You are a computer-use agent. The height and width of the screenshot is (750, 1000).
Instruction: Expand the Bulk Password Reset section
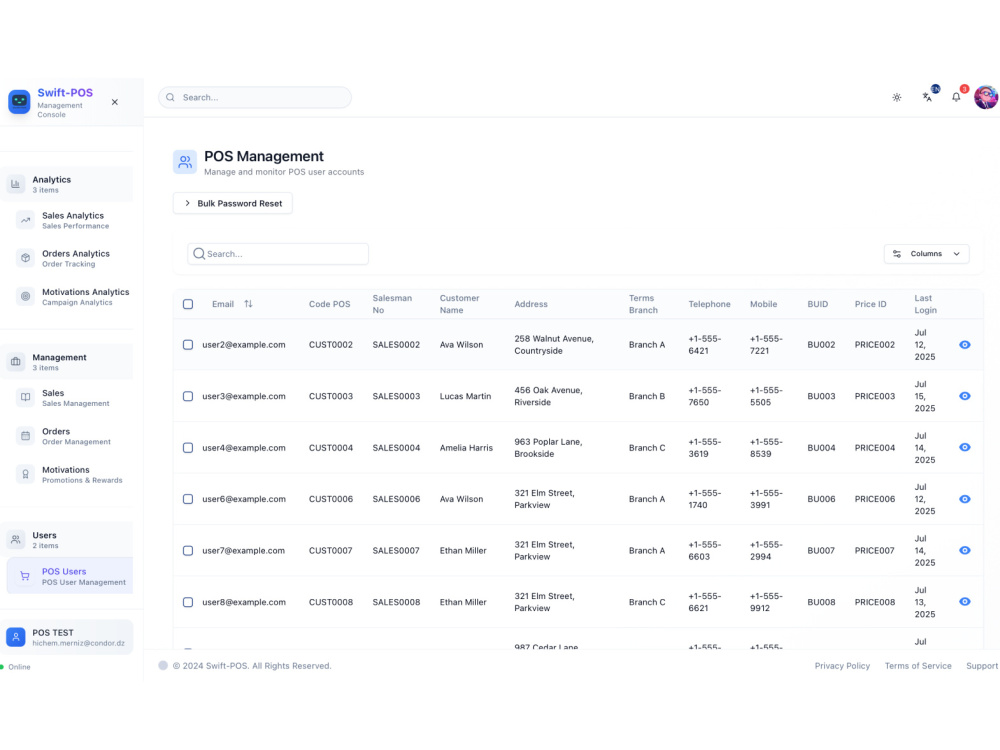point(233,203)
